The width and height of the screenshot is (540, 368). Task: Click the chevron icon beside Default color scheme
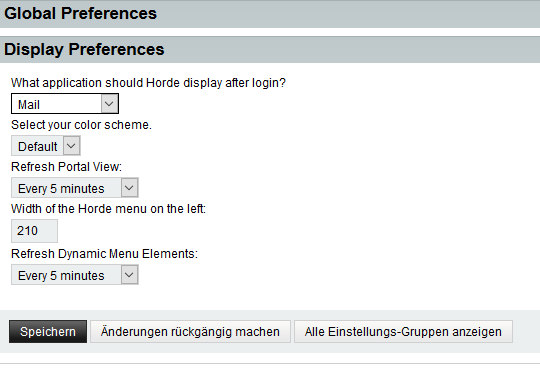point(71,146)
